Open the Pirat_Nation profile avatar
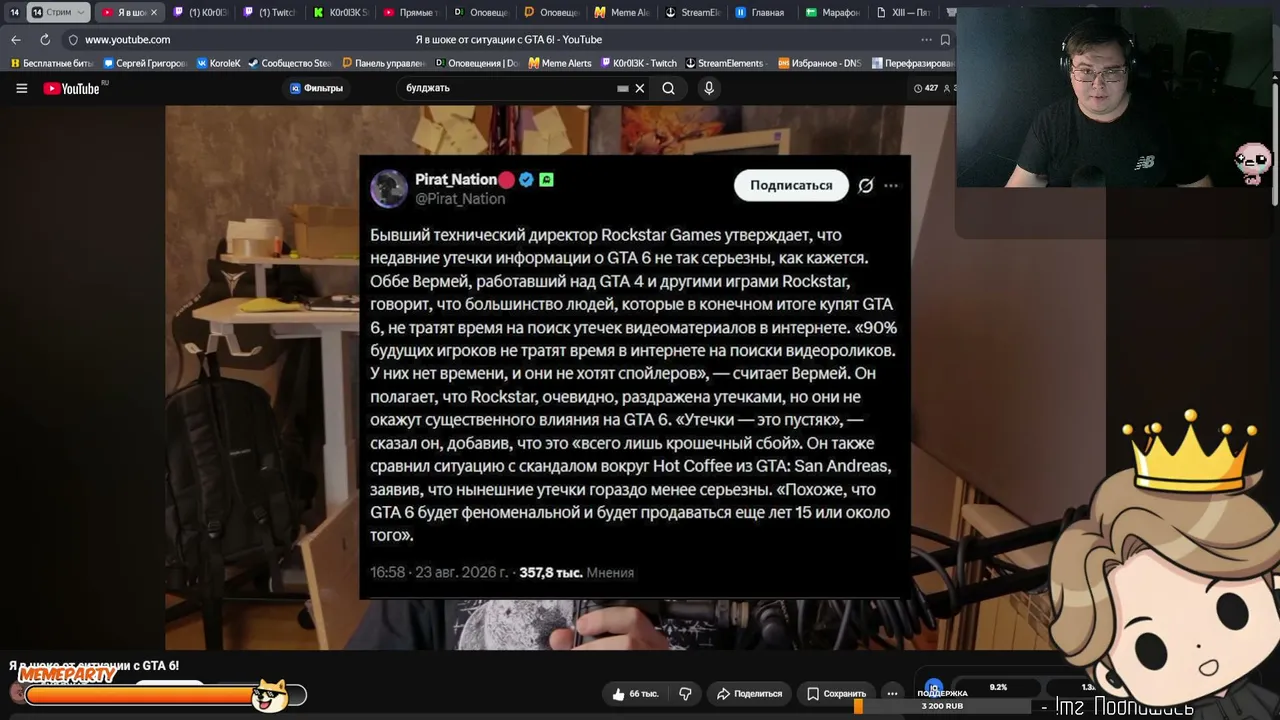Viewport: 1280px width, 720px height. (x=389, y=188)
